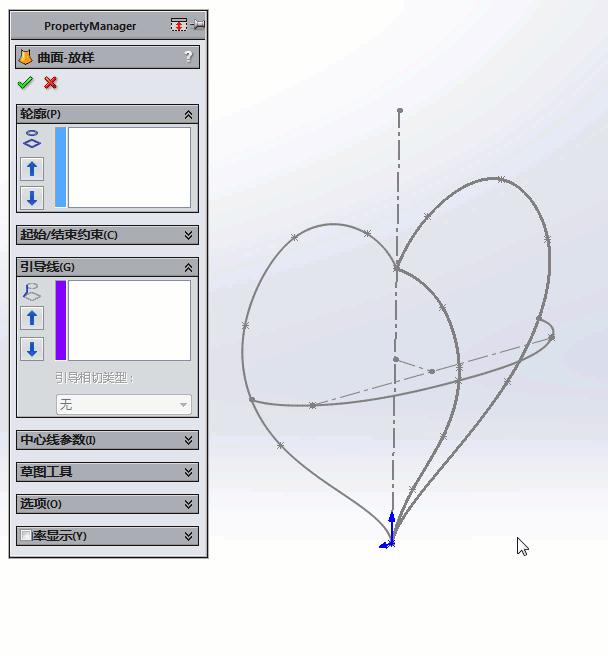Move profile down in 轮廓 list
The height and width of the screenshot is (656, 608).
coord(32,197)
